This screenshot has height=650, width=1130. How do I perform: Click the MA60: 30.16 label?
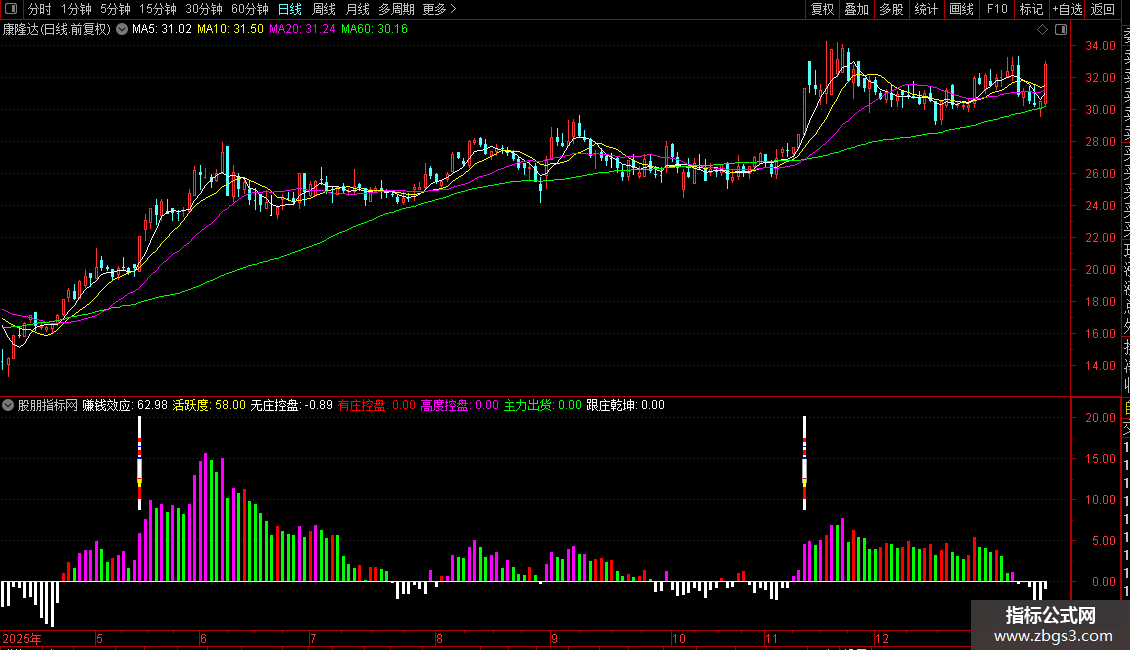coord(374,29)
